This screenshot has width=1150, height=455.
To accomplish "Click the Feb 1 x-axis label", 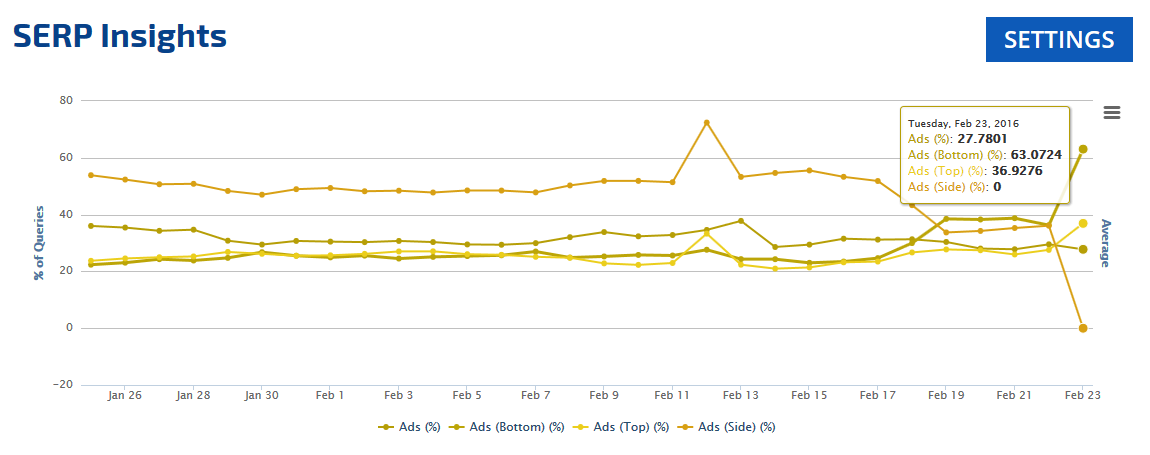I will (x=329, y=395).
